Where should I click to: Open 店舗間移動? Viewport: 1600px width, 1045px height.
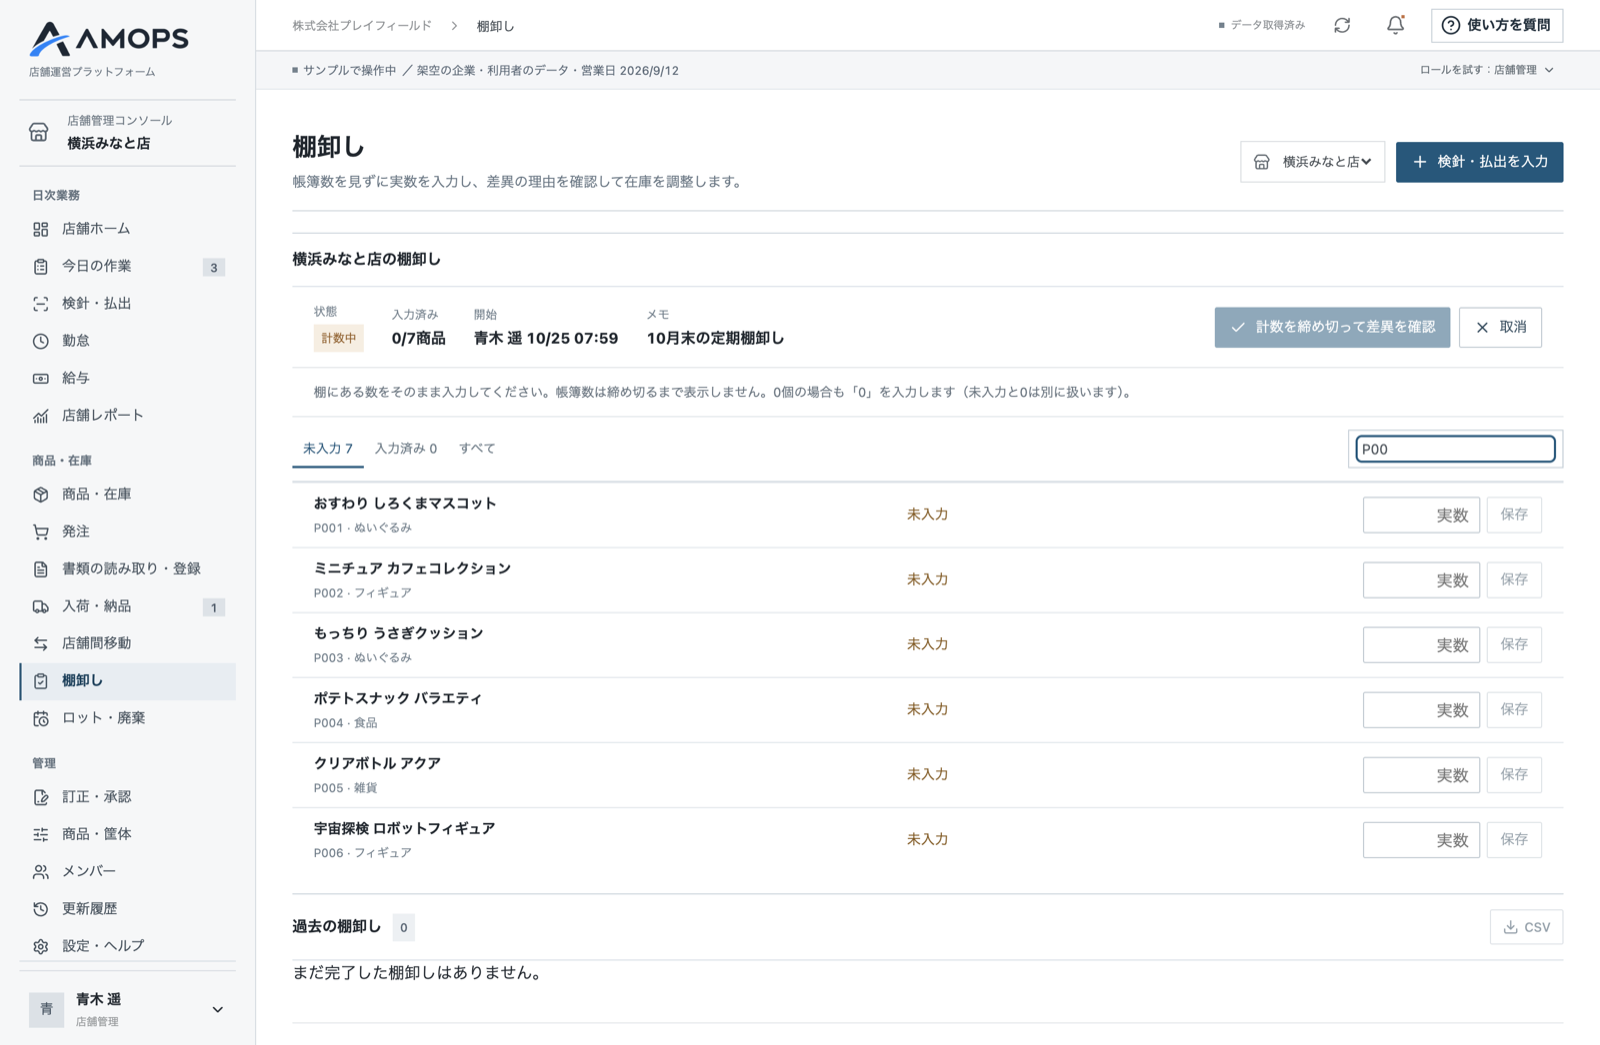tap(128, 643)
